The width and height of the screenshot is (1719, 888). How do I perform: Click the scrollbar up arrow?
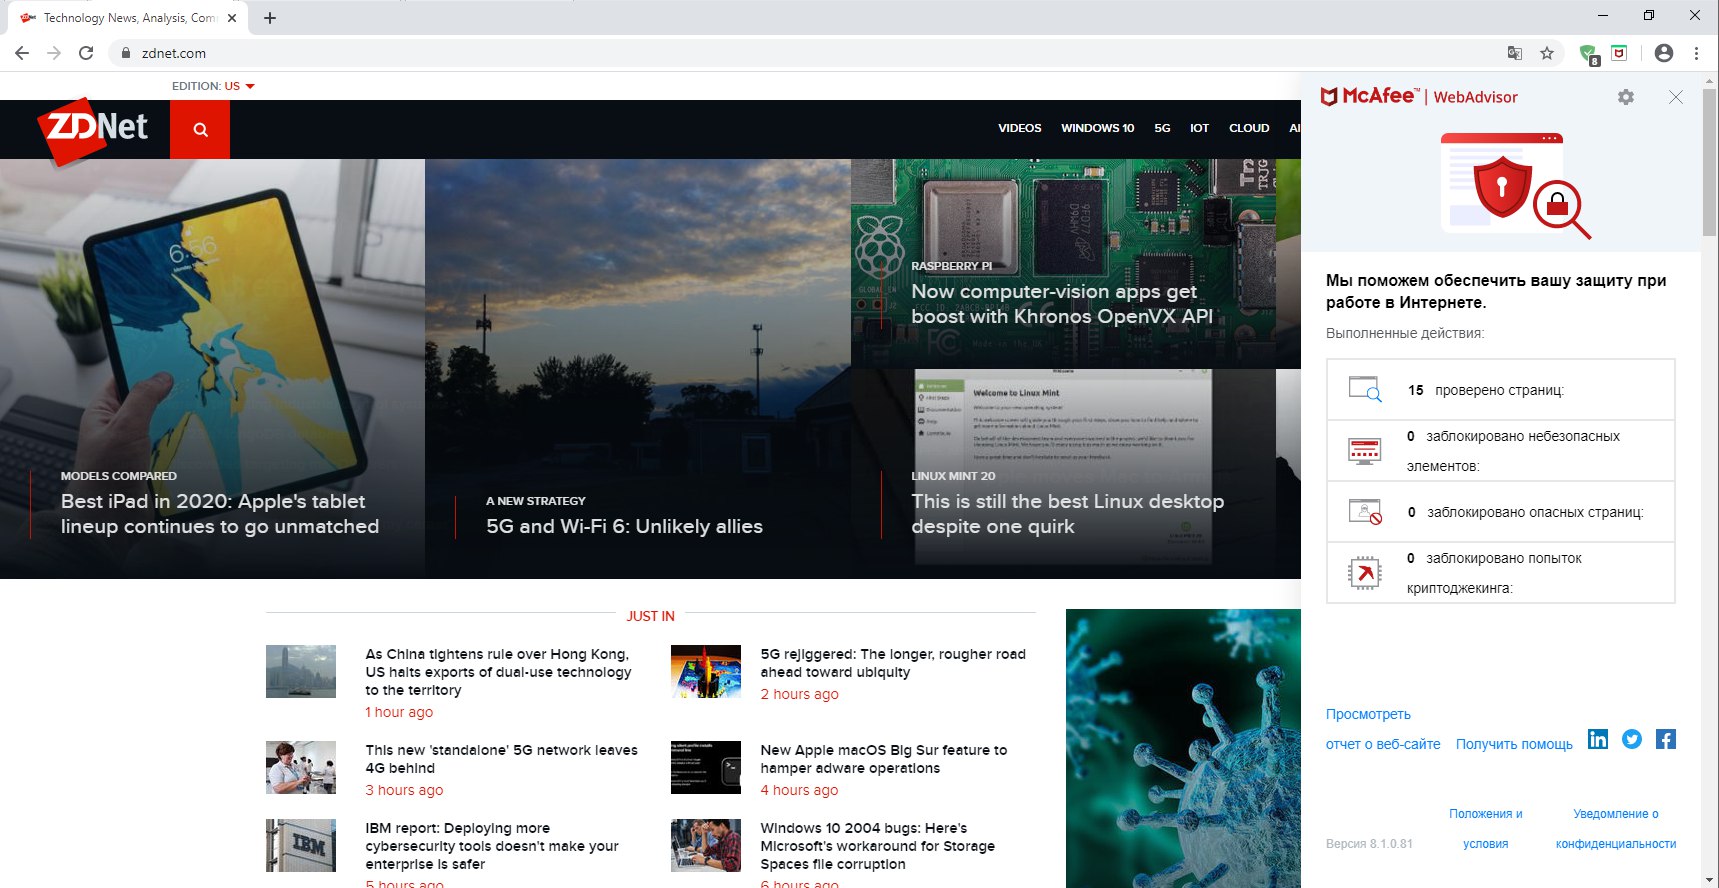coord(1710,79)
